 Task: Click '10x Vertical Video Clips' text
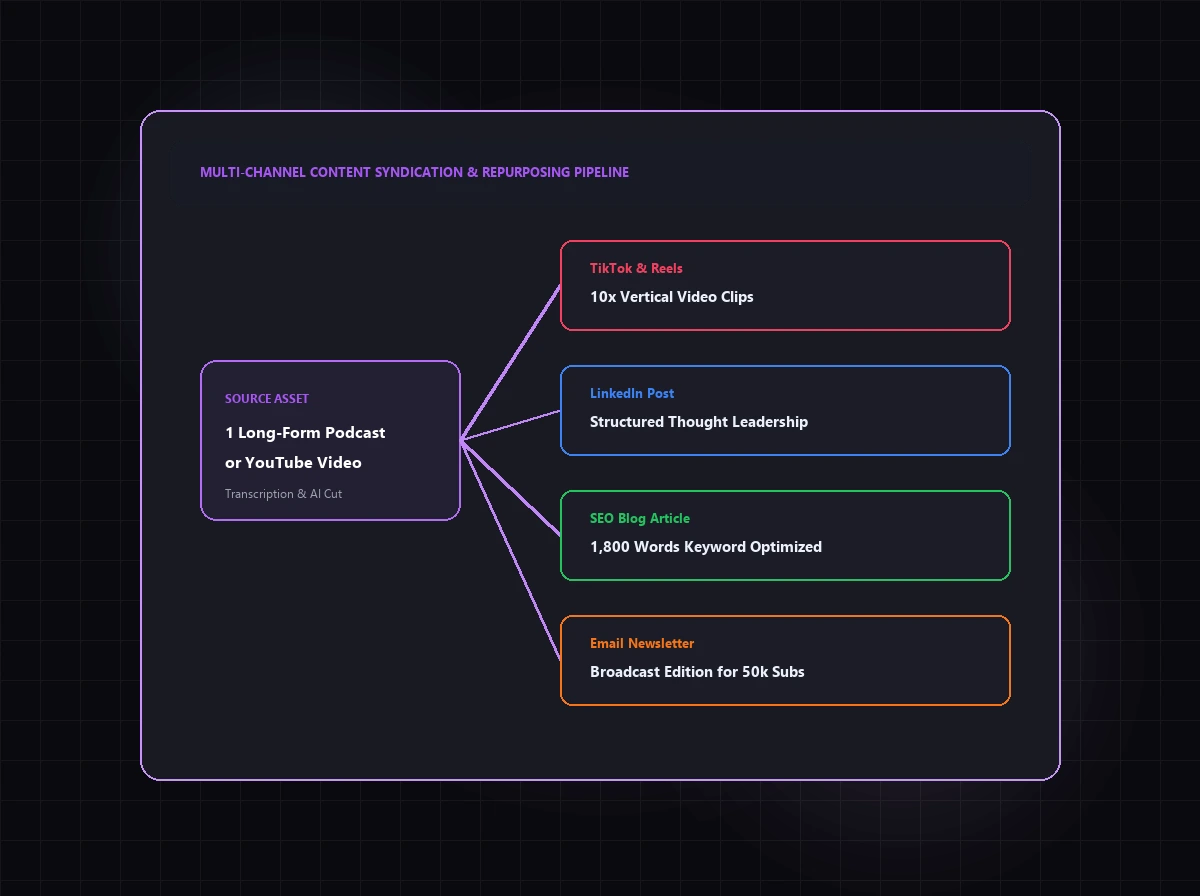tap(671, 297)
